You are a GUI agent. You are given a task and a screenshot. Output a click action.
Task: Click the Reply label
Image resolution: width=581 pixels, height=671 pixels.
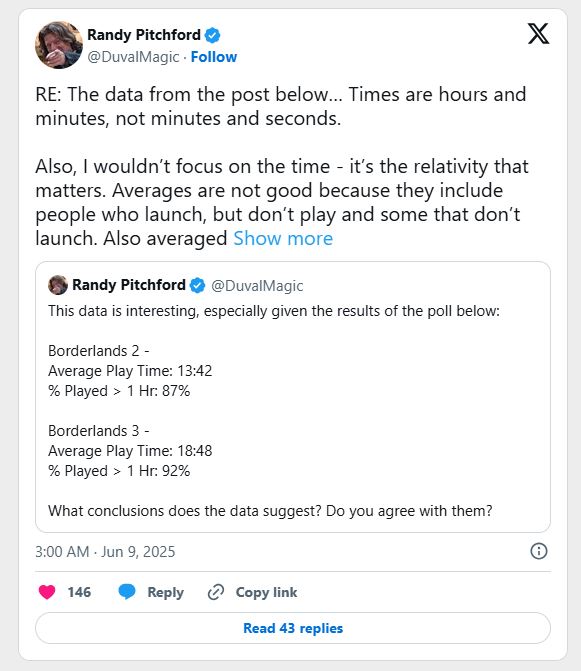coord(166,592)
